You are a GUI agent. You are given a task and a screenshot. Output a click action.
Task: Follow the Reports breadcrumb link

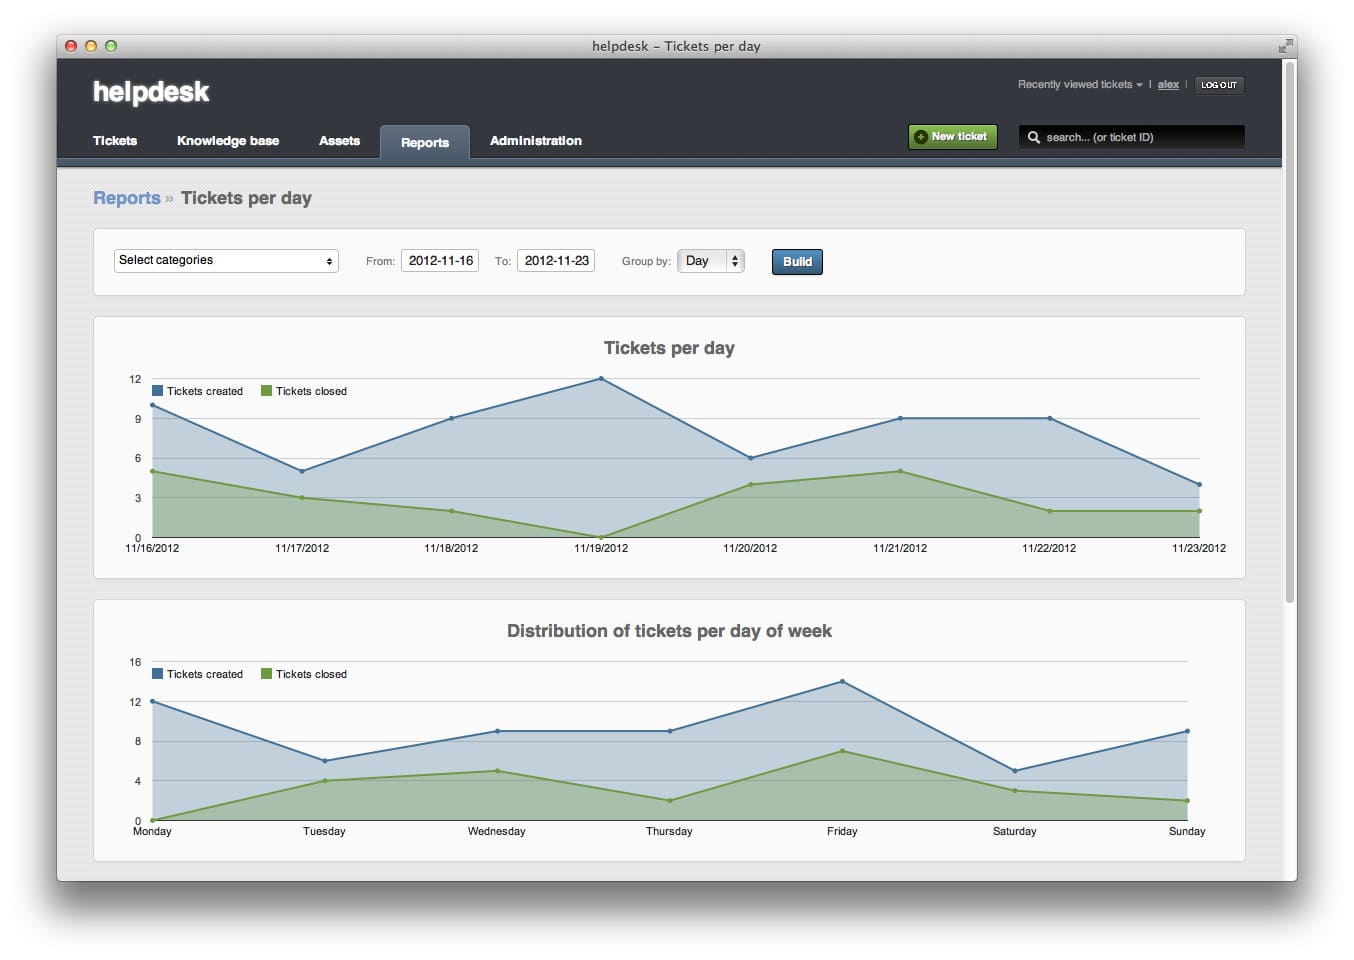(126, 198)
